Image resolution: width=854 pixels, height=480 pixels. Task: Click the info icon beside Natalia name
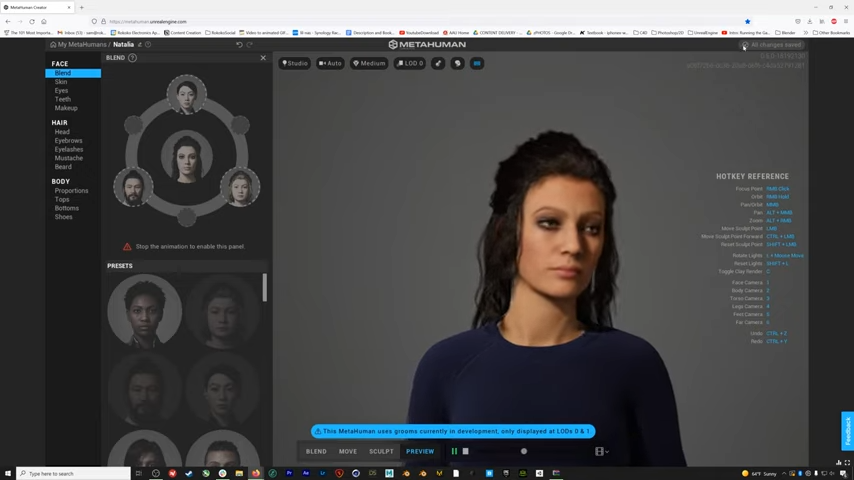[x=148, y=45]
